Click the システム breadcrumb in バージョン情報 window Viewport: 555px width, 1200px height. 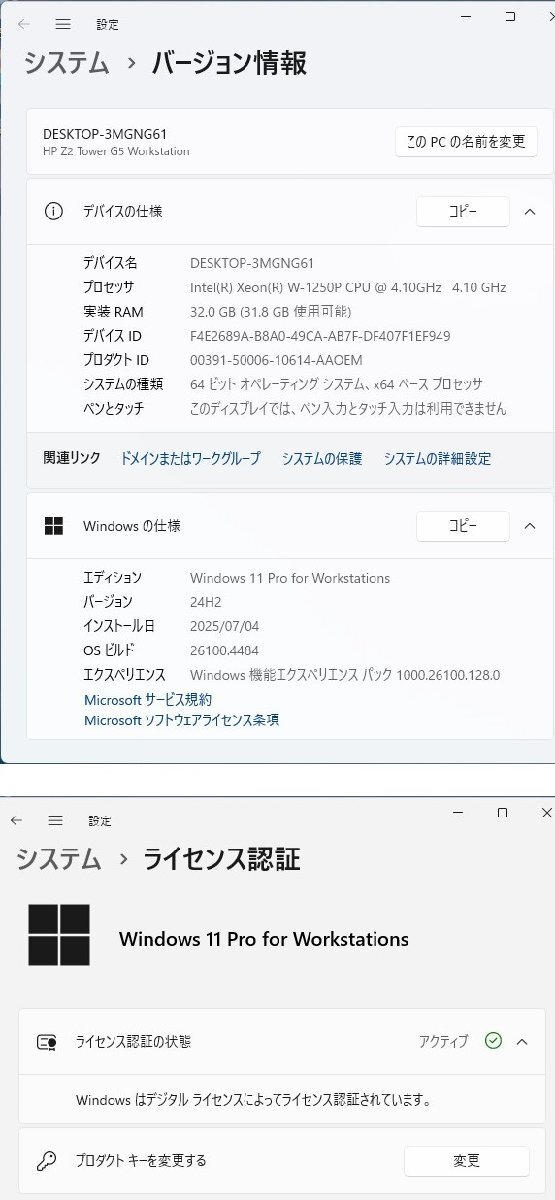pos(66,62)
